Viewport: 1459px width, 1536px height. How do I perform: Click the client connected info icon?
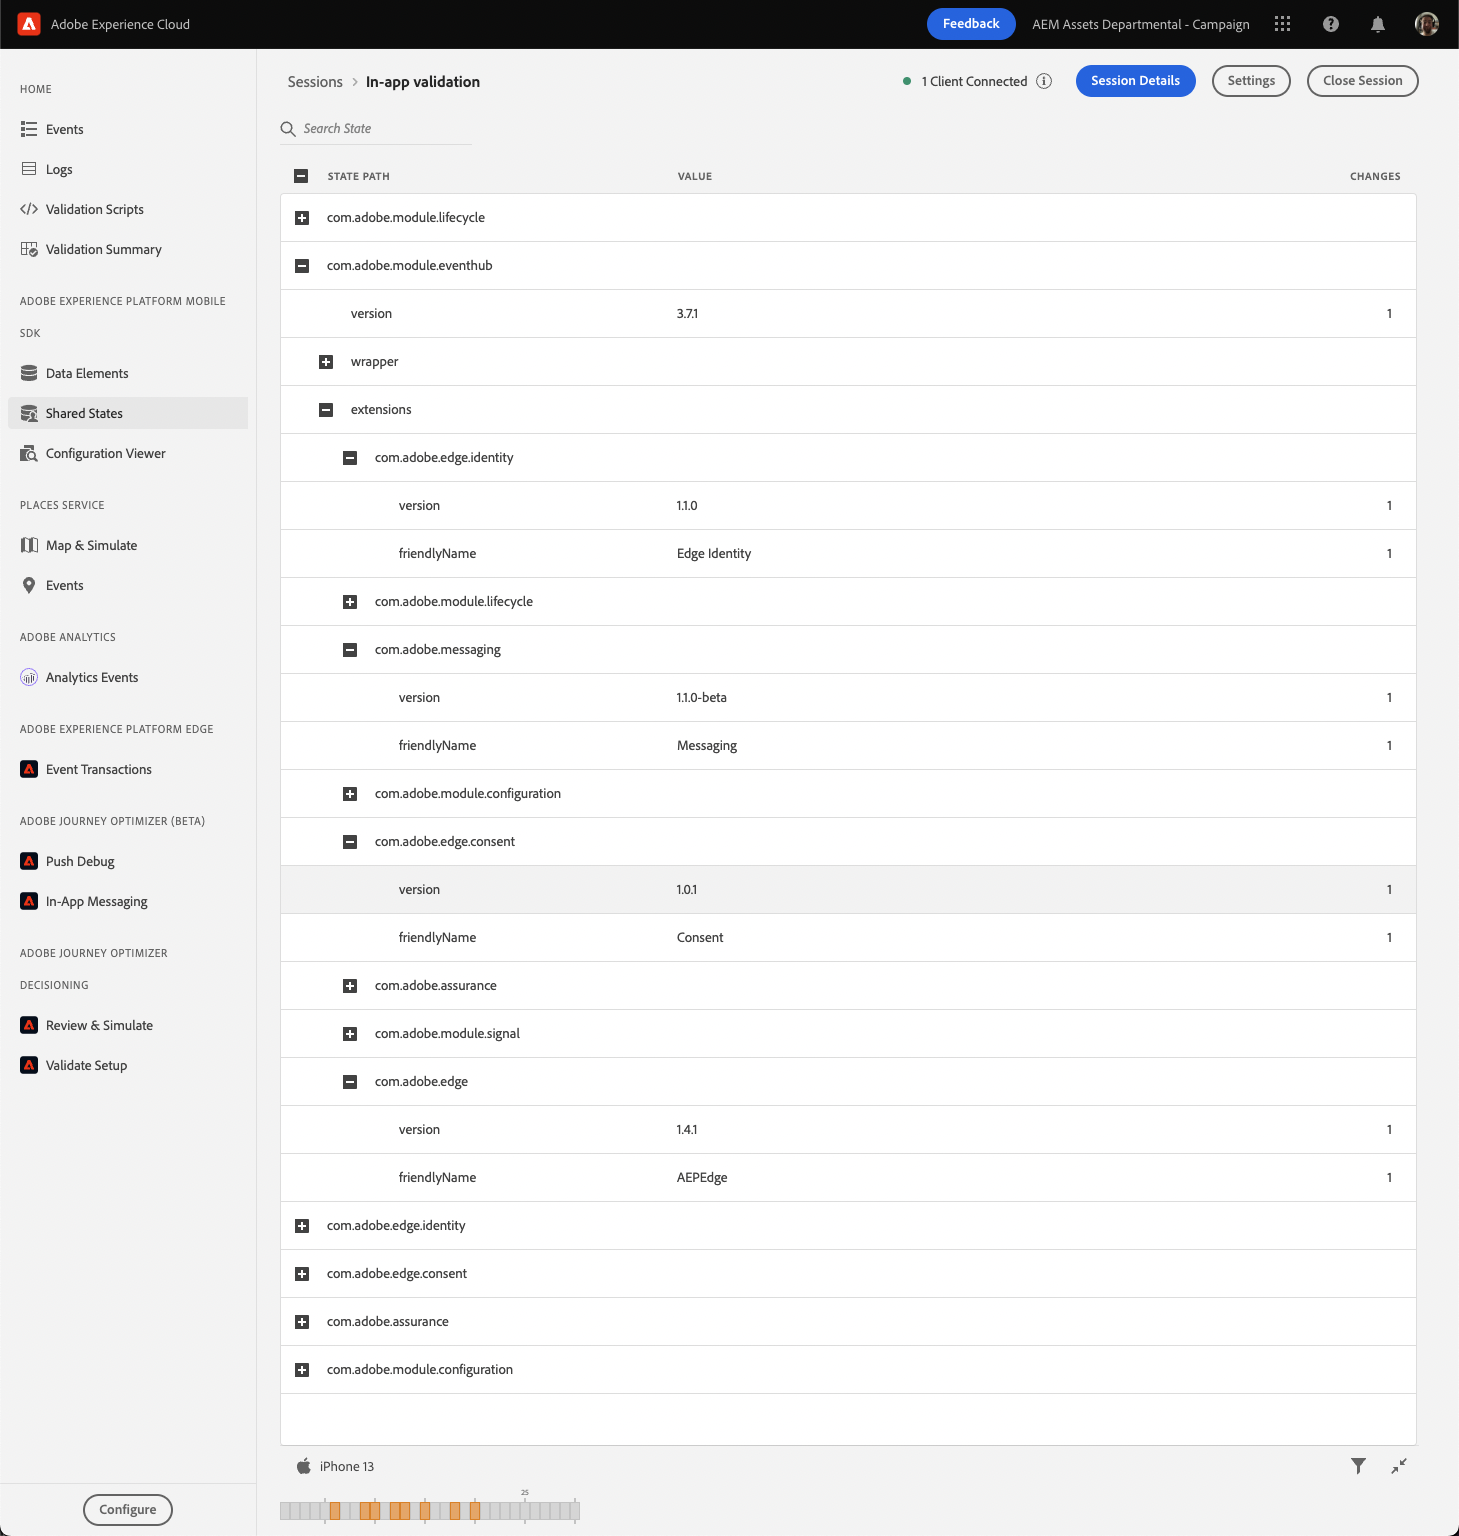tap(1044, 81)
